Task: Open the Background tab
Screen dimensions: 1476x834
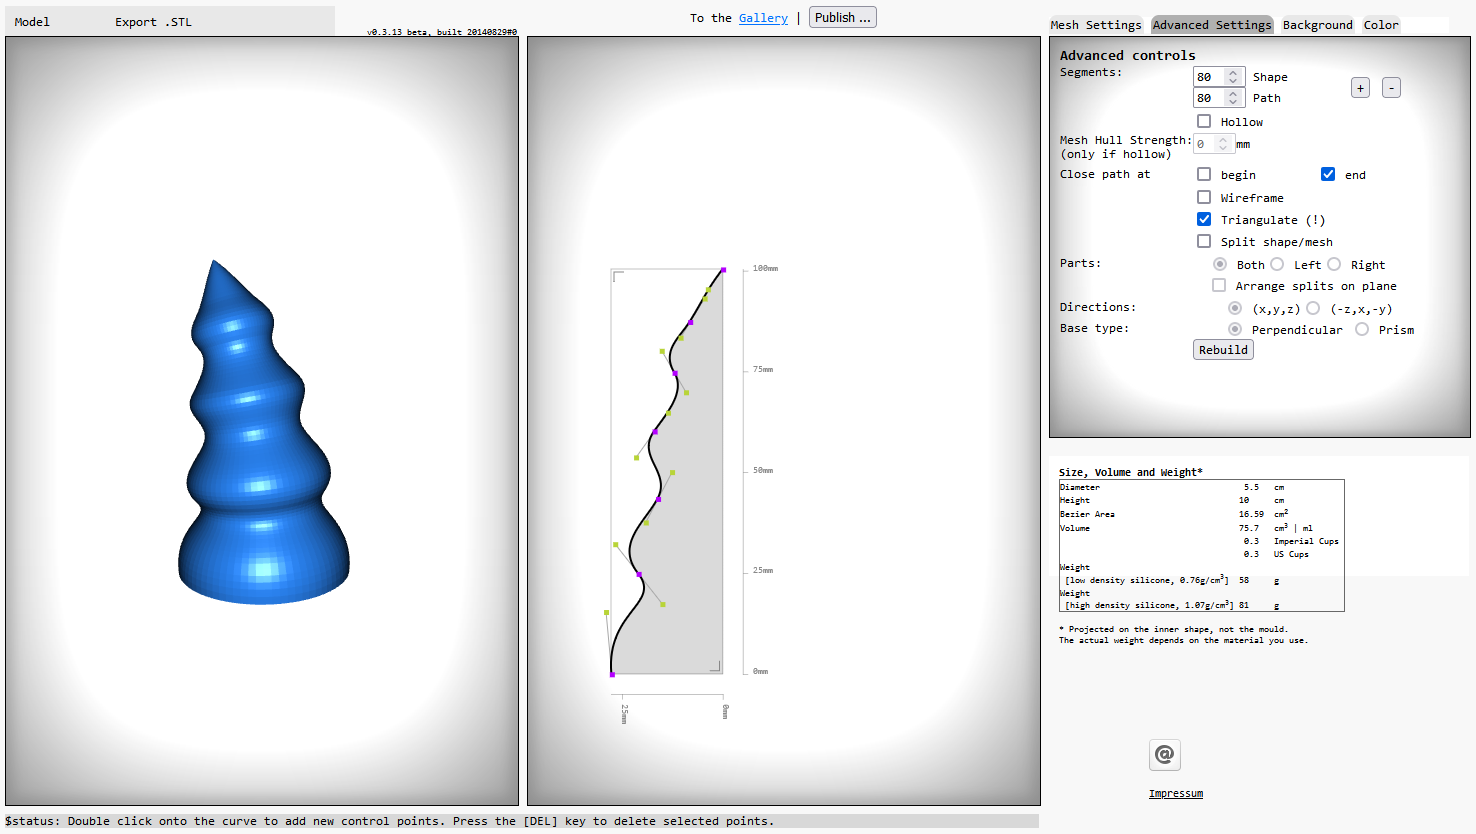Action: [x=1317, y=25]
